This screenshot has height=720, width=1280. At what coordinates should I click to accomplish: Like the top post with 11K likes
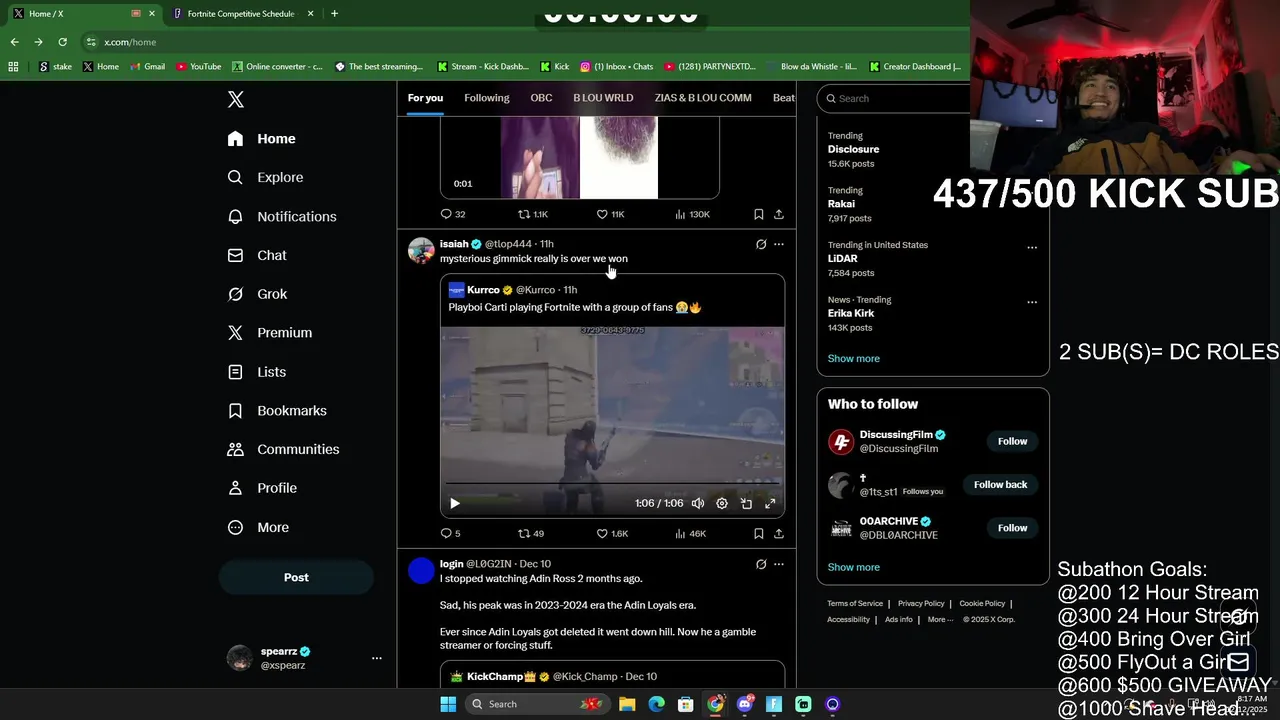pos(610,214)
